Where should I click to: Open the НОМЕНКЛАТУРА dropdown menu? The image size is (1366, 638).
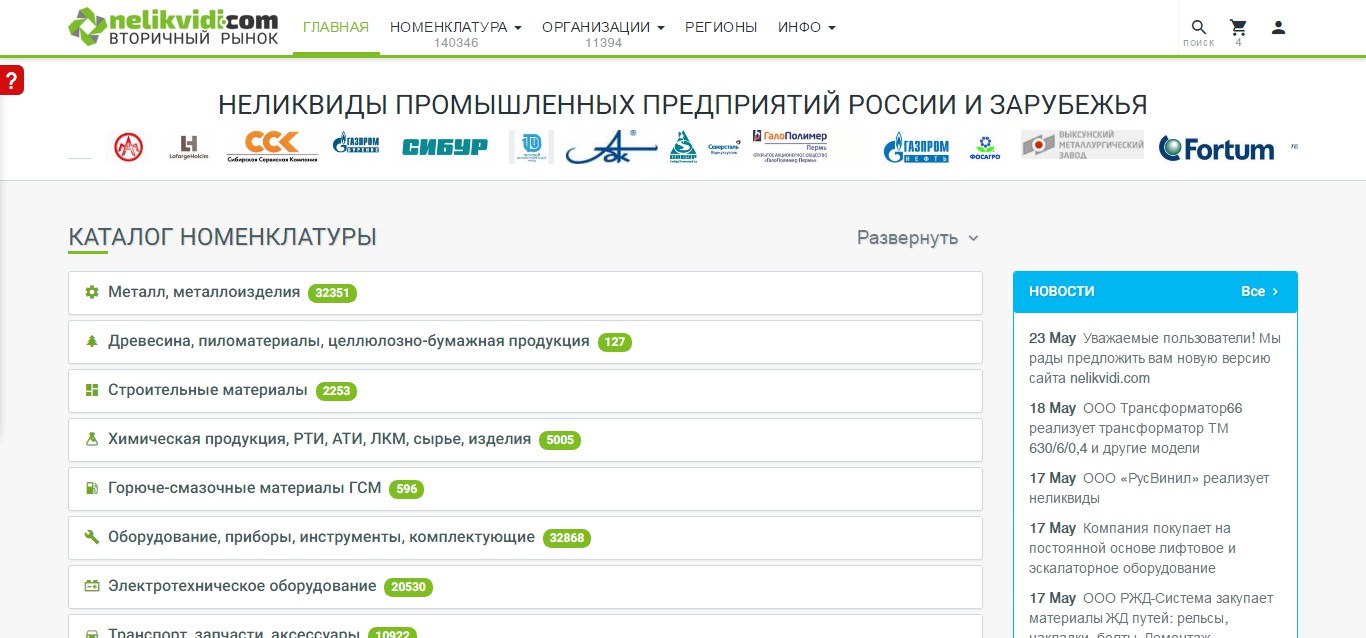pyautogui.click(x=456, y=27)
